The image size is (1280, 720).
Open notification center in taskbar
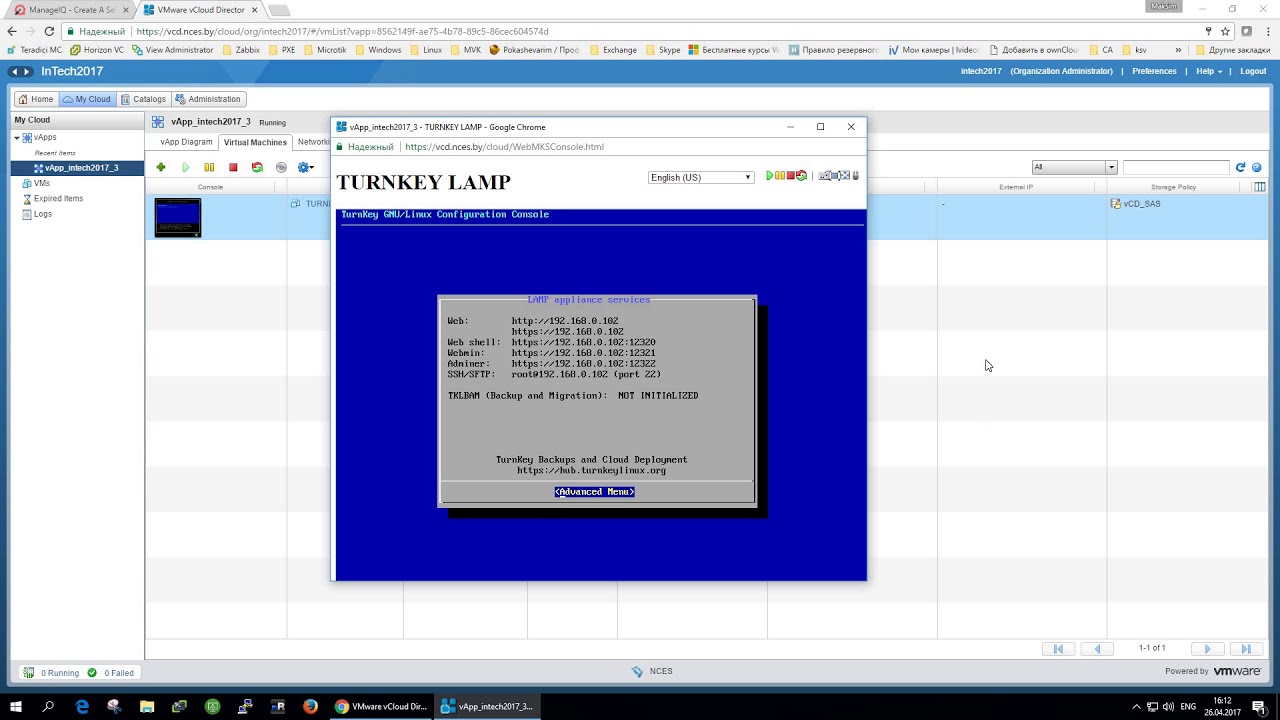coord(1259,706)
